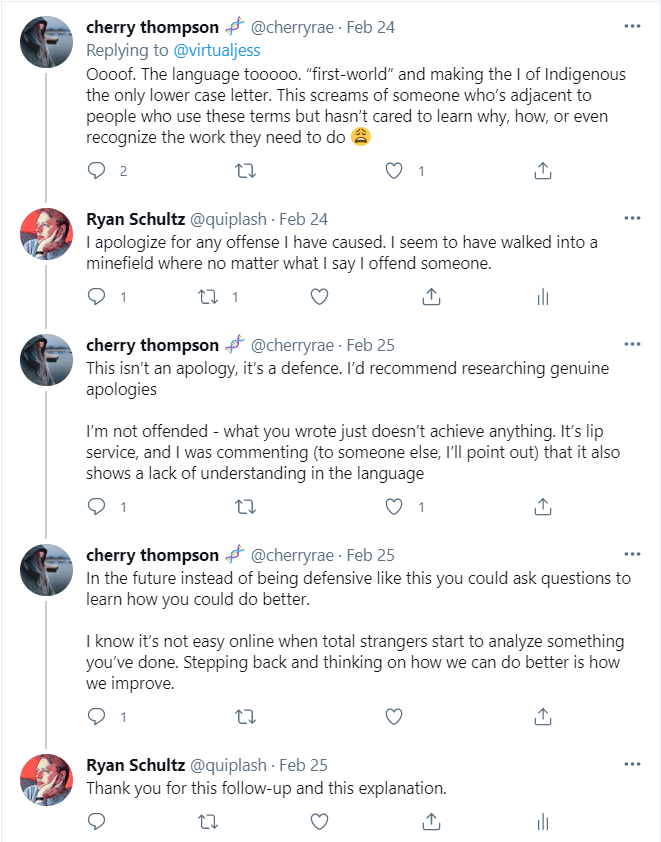The image size is (661, 842).
Task: Reply to the "This isn't an apology" tweet
Action: coord(97,507)
